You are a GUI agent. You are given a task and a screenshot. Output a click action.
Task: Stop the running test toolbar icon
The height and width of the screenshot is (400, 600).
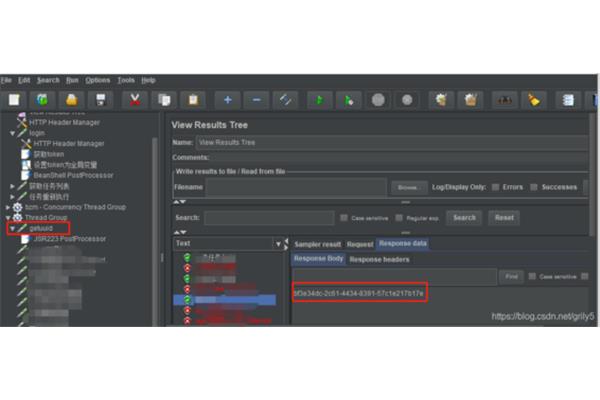coord(378,100)
